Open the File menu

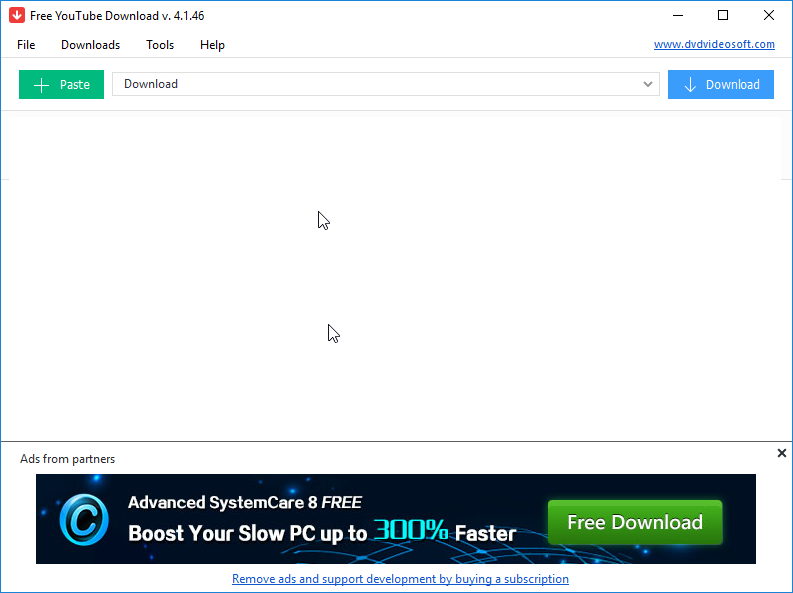click(x=26, y=45)
